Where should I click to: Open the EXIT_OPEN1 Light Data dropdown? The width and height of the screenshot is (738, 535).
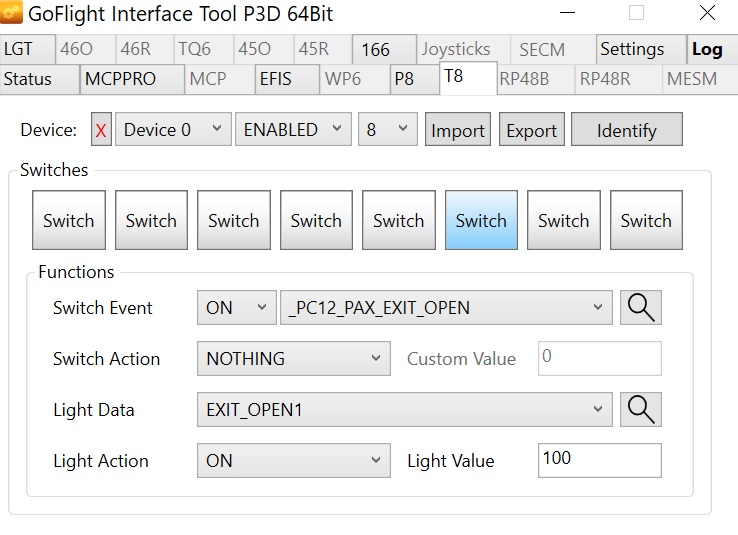[404, 409]
